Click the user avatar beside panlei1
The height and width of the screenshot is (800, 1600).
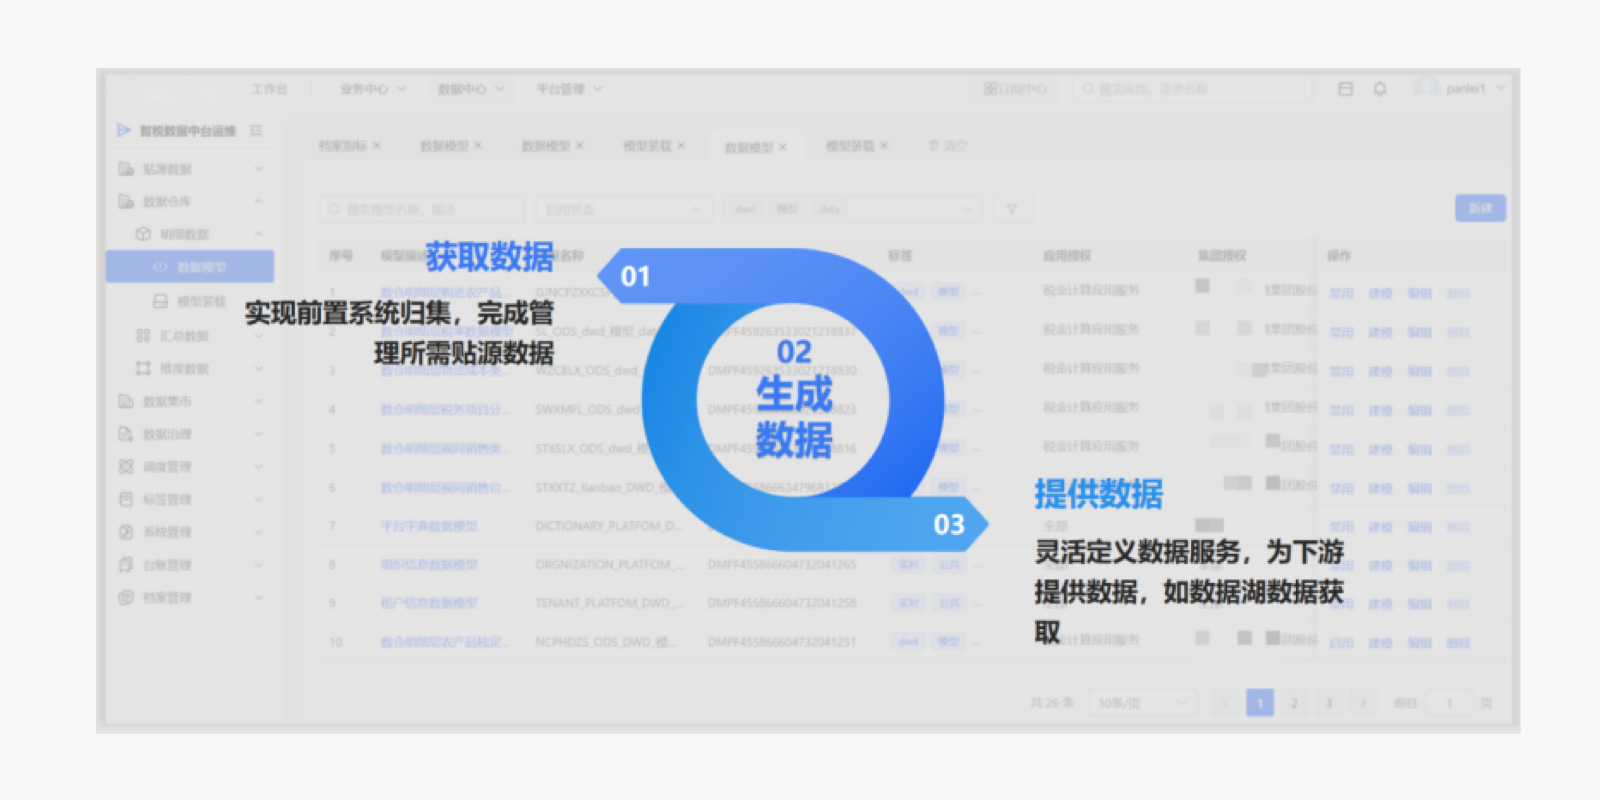tap(1427, 88)
